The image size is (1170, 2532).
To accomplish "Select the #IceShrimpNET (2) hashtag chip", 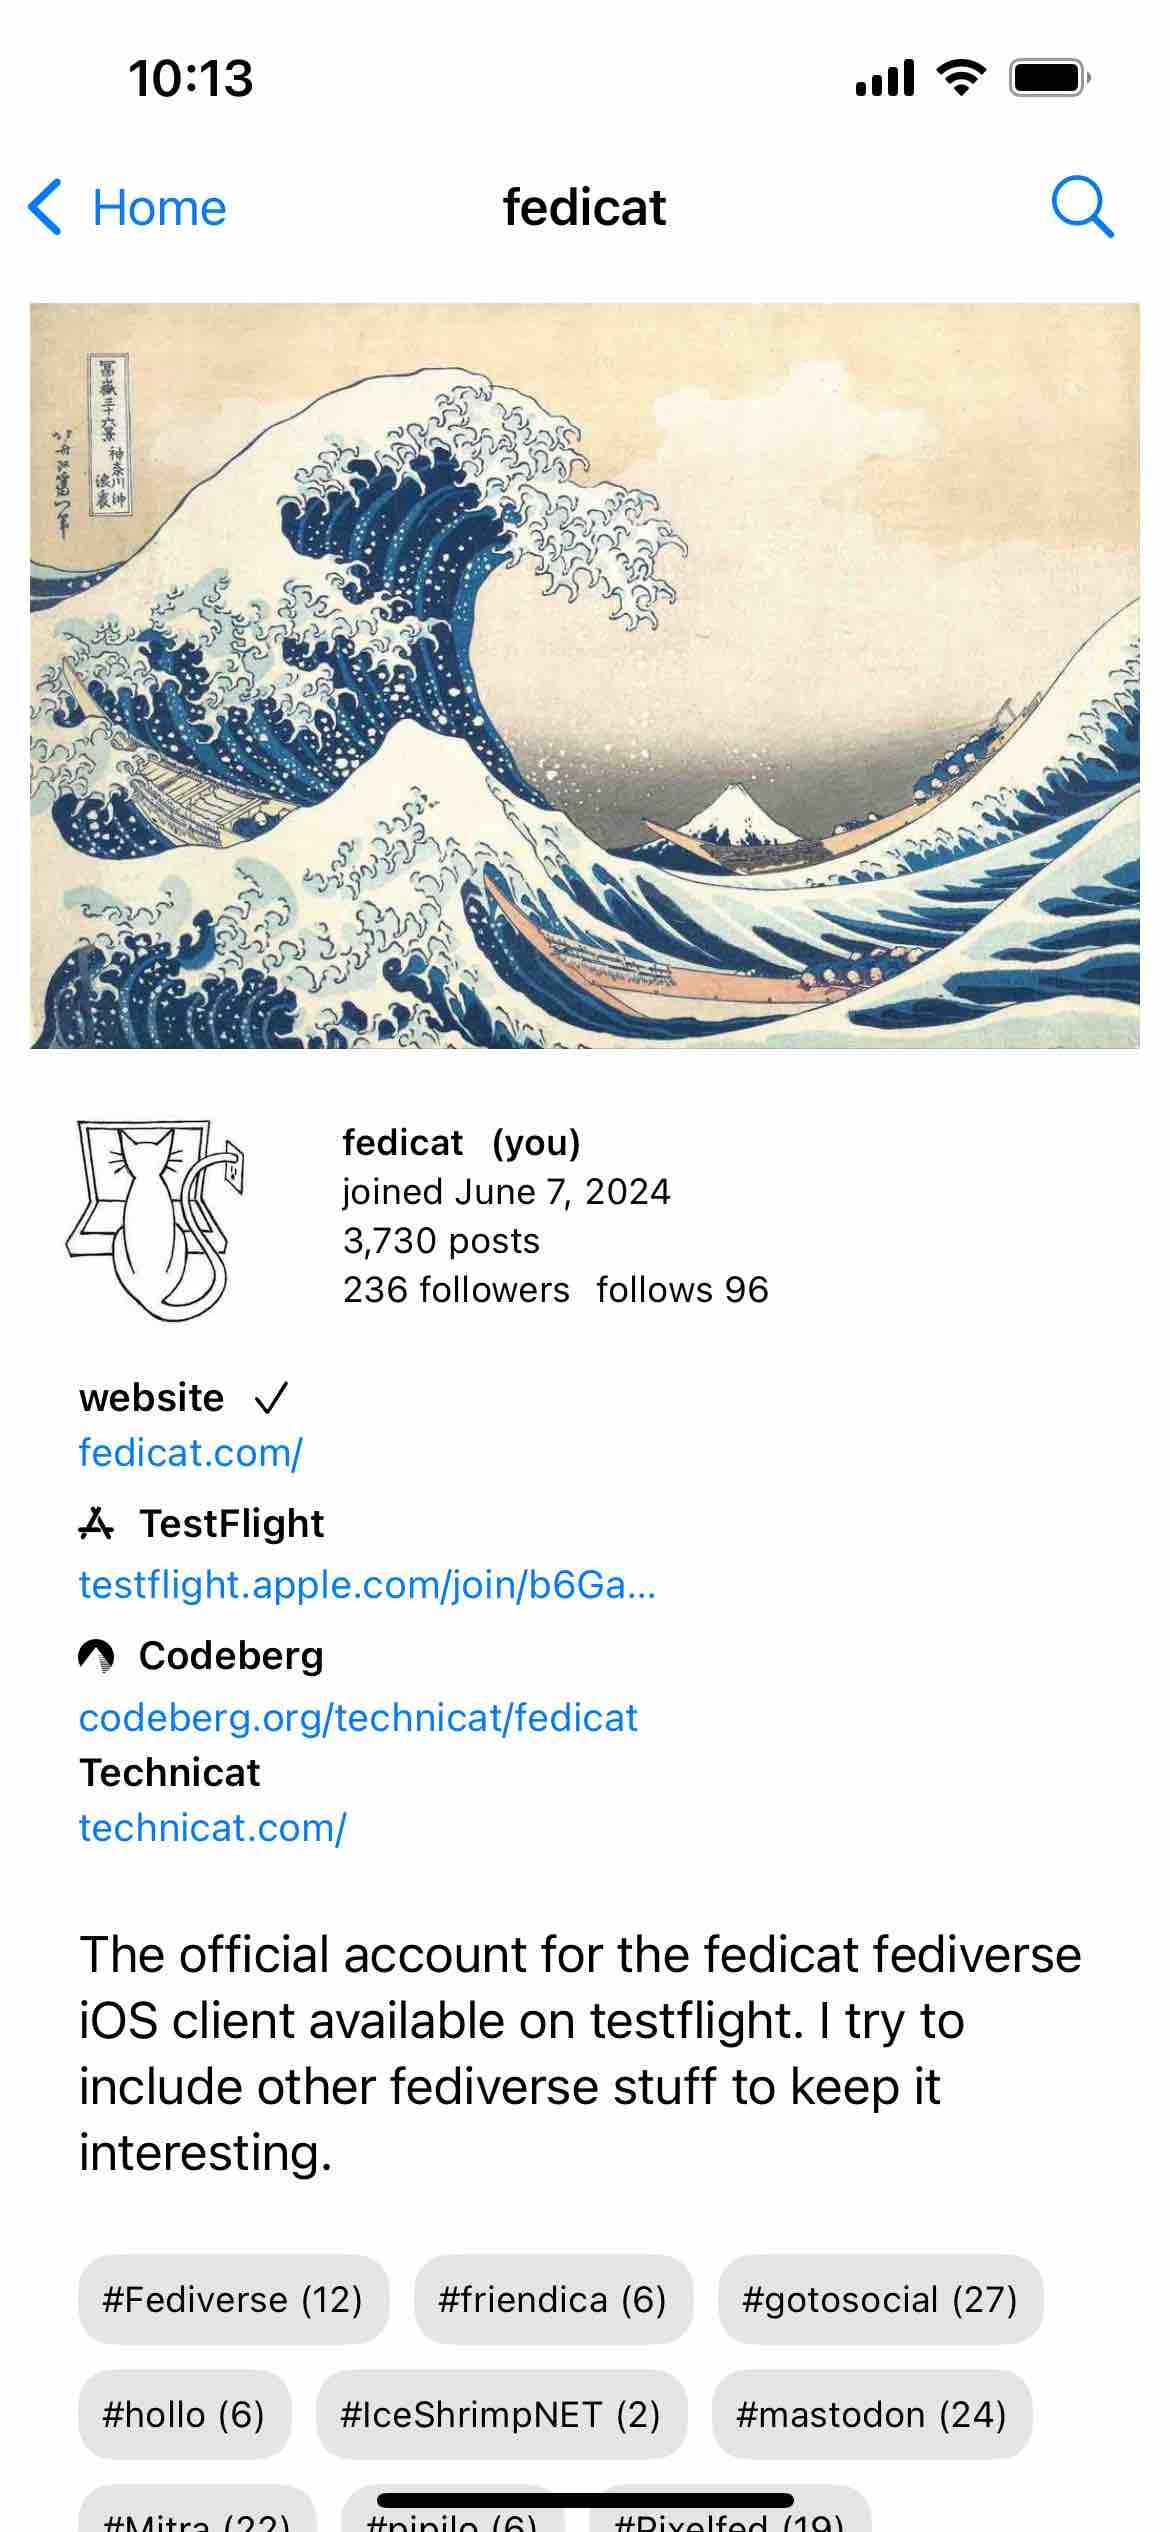I will click(x=501, y=2415).
